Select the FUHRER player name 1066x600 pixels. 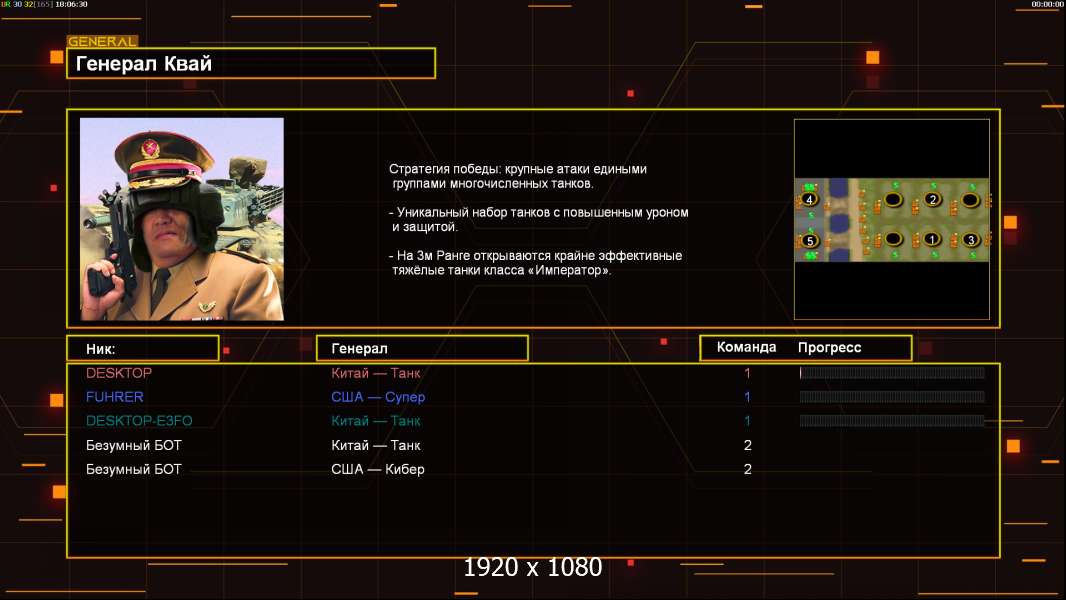114,397
